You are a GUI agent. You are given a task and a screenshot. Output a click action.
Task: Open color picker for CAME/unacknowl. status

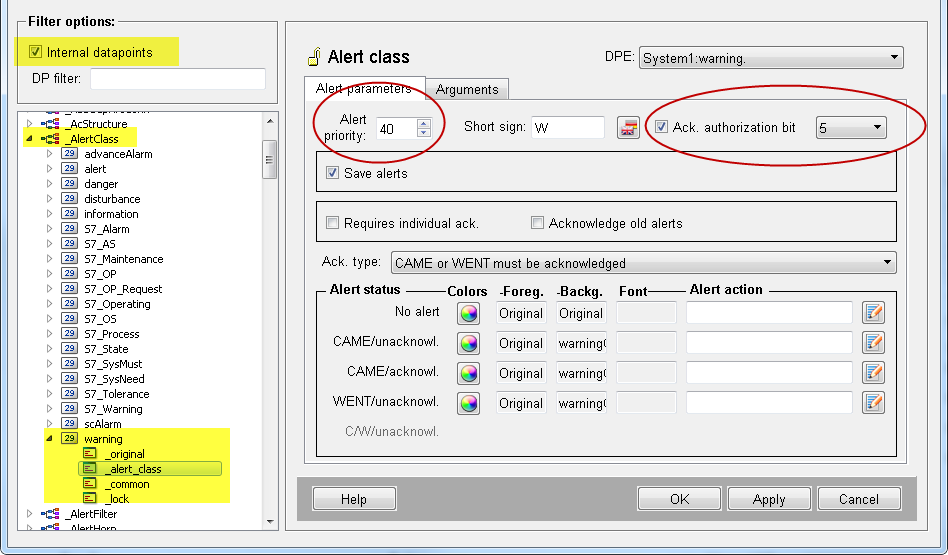tap(468, 343)
